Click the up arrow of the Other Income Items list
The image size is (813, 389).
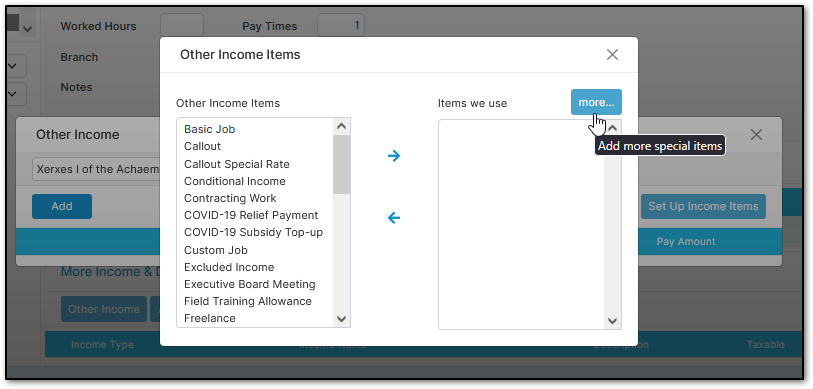(x=341, y=126)
